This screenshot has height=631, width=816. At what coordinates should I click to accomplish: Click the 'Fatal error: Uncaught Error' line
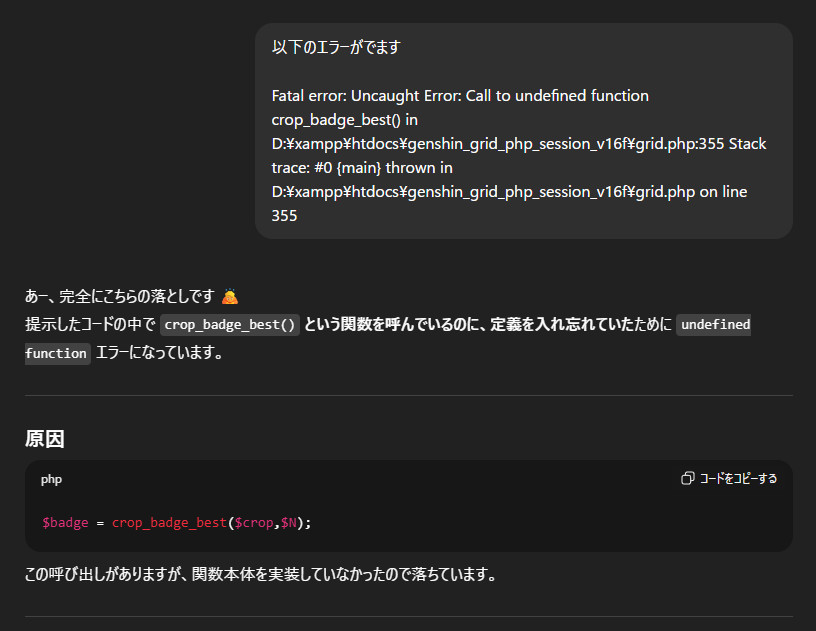[460, 96]
